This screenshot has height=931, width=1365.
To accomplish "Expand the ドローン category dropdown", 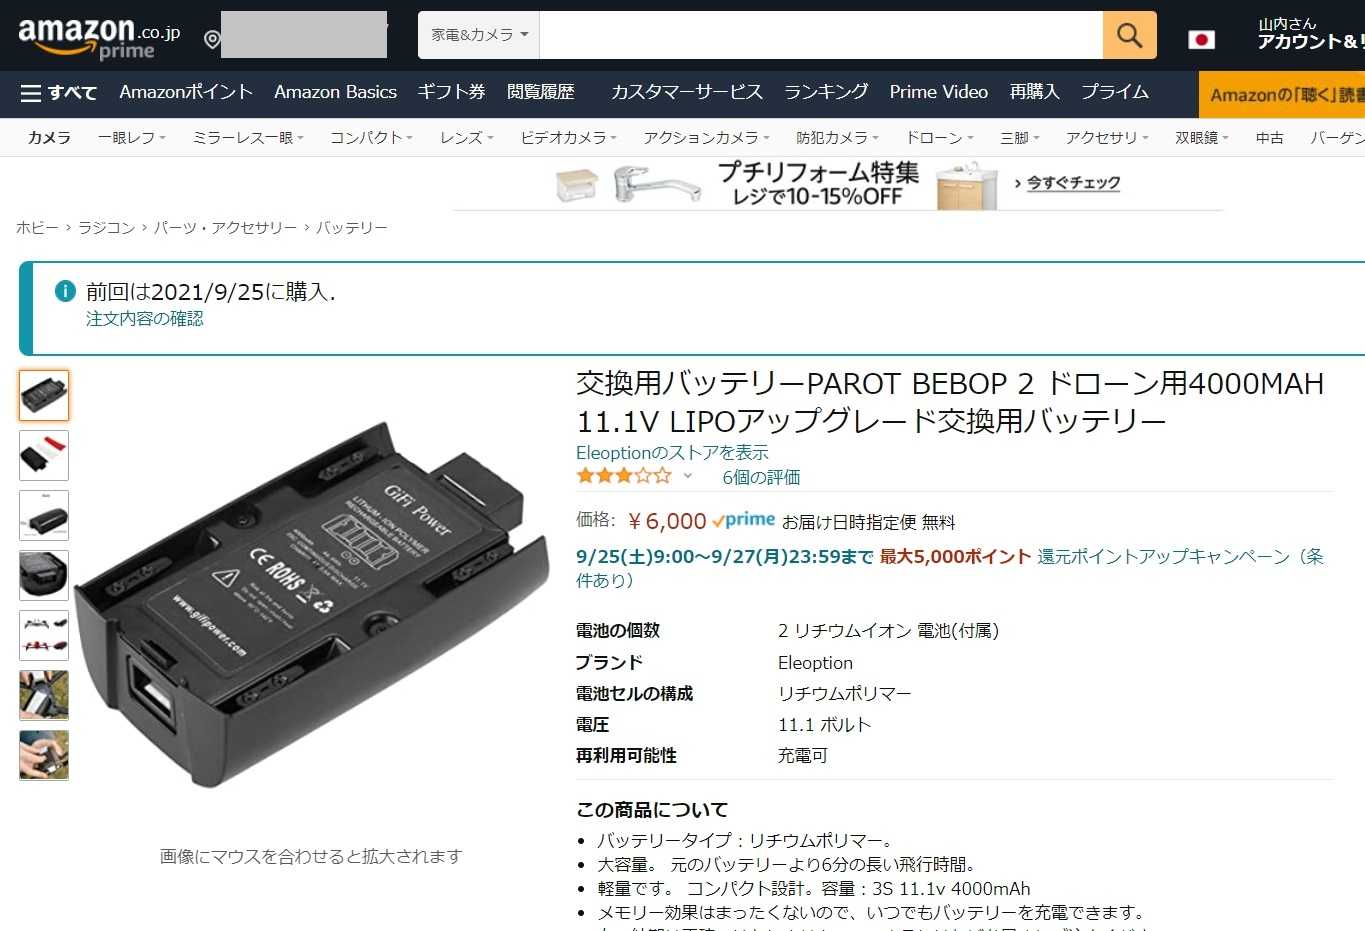I will click(939, 137).
